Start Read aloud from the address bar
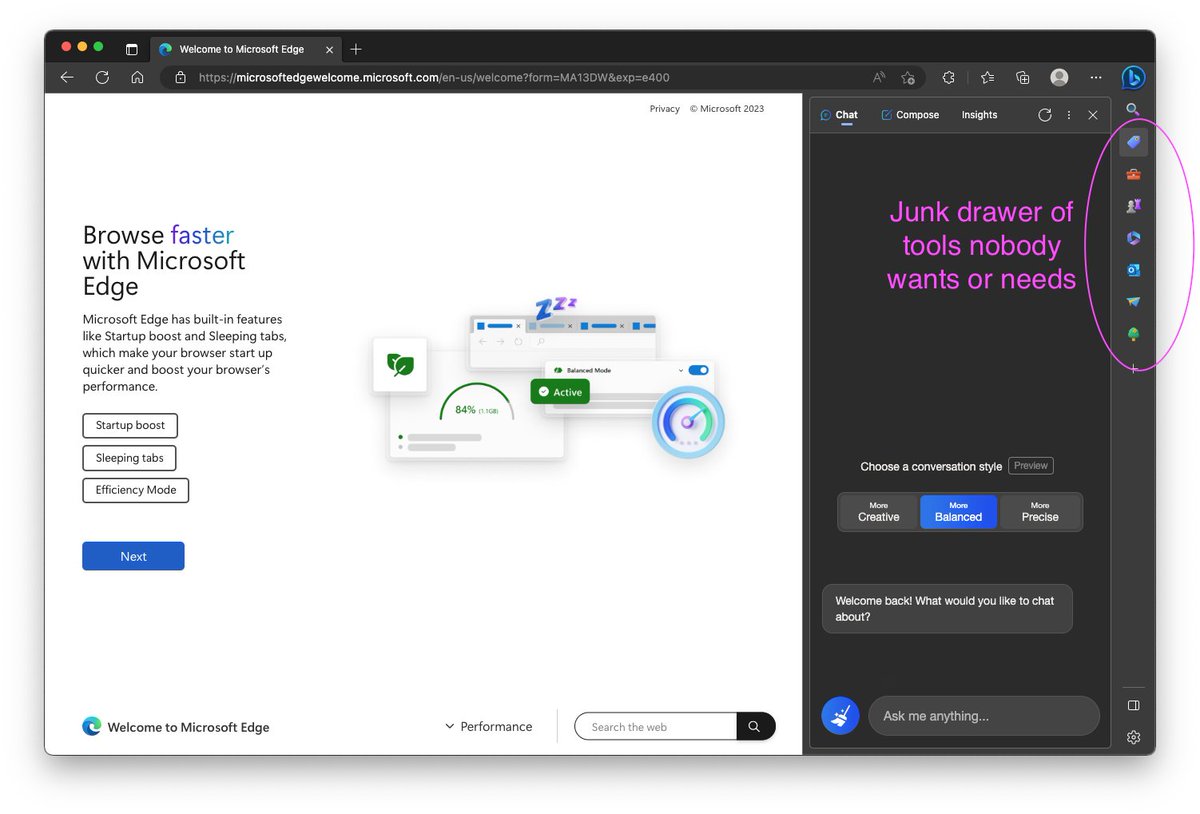Screen dimensions: 1200x814 (x=879, y=77)
